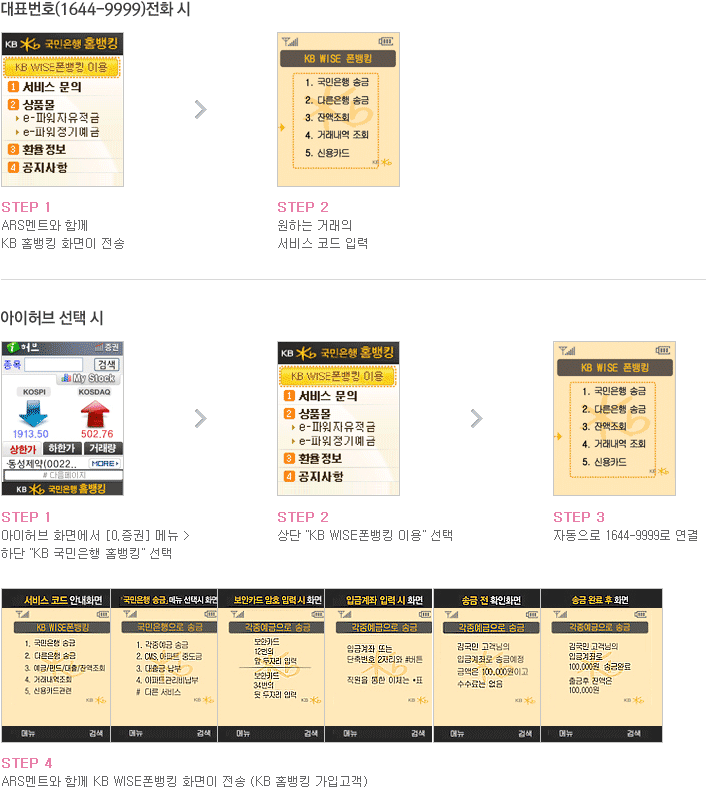706x787 pixels.
Task: Click the small KB logo in the 송금 전 확인화면 screen
Action: (x=525, y=700)
